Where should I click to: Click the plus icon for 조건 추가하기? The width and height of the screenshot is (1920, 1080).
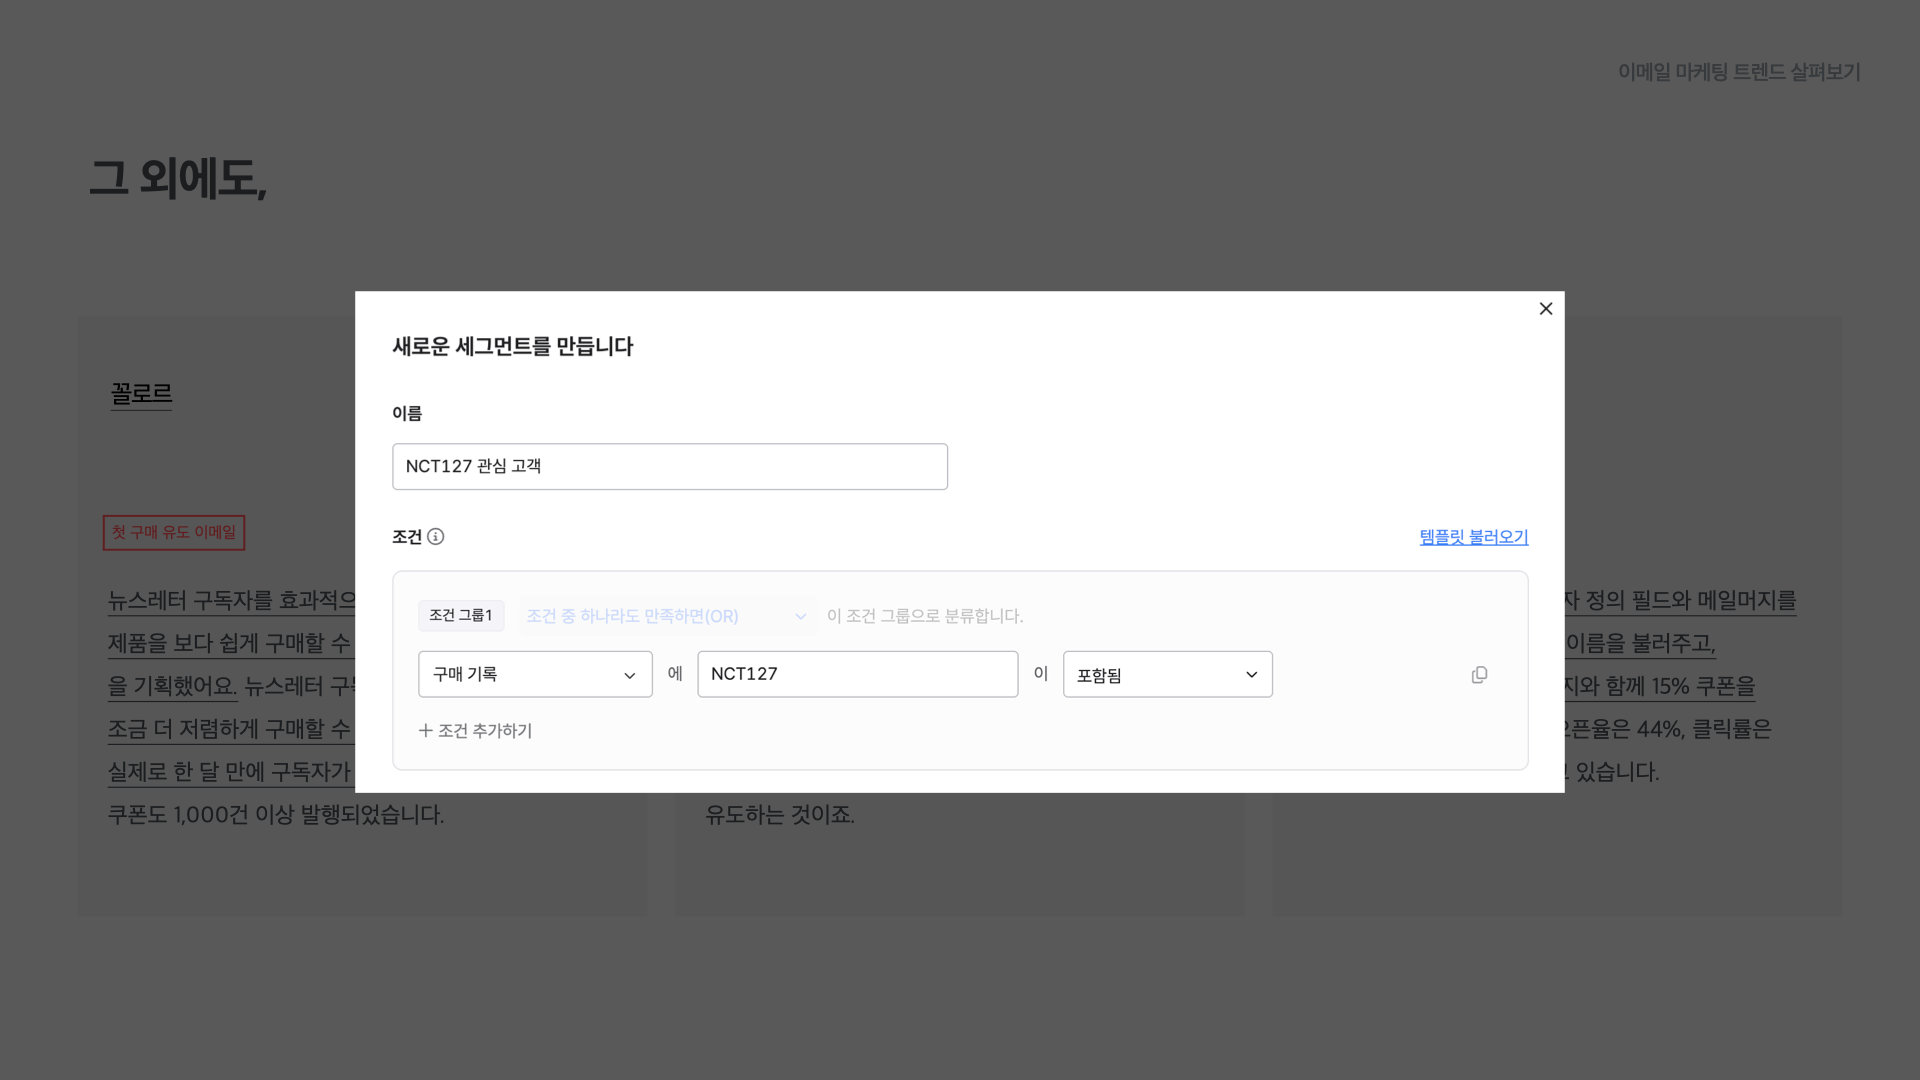tap(425, 731)
